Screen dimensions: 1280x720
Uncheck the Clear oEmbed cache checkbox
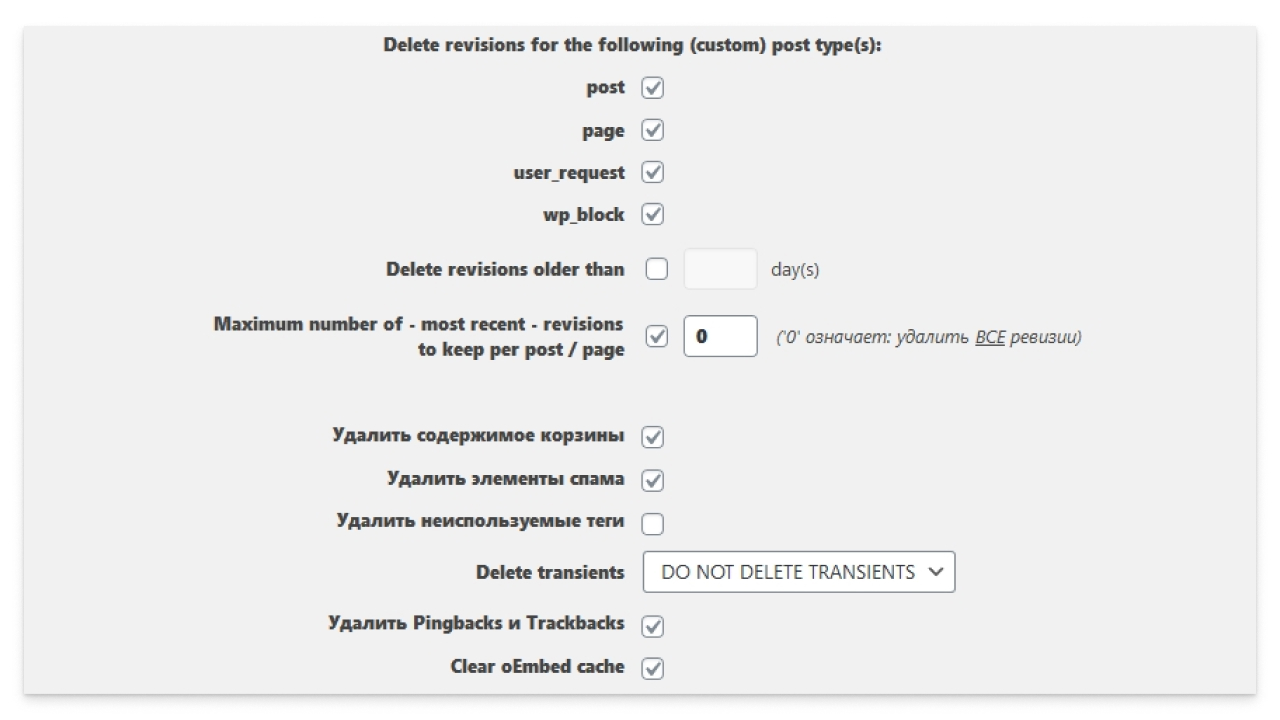(653, 668)
